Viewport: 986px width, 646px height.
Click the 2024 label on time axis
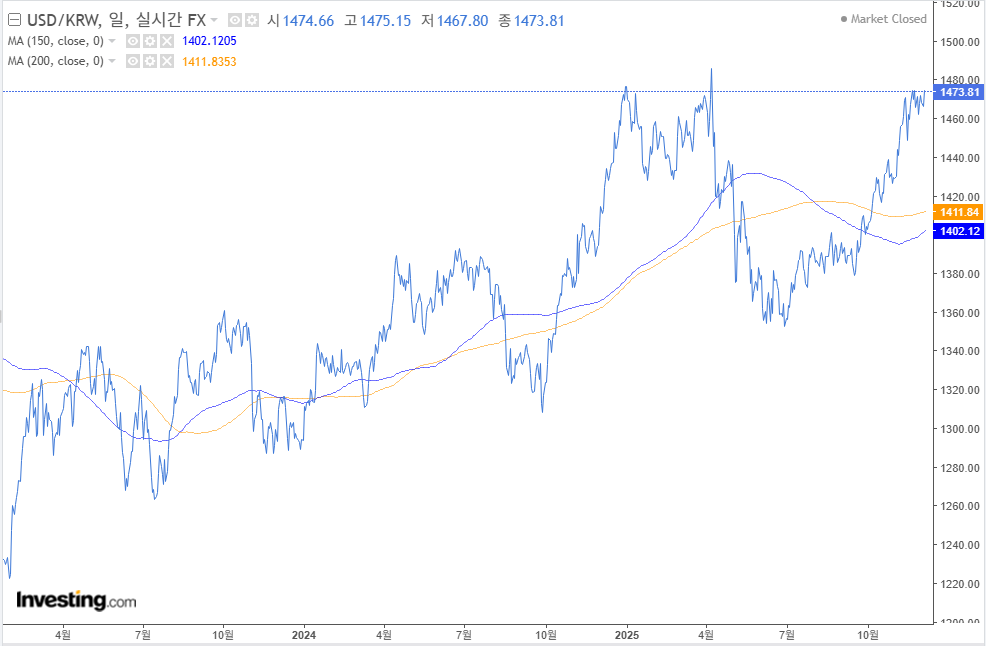[x=304, y=635]
